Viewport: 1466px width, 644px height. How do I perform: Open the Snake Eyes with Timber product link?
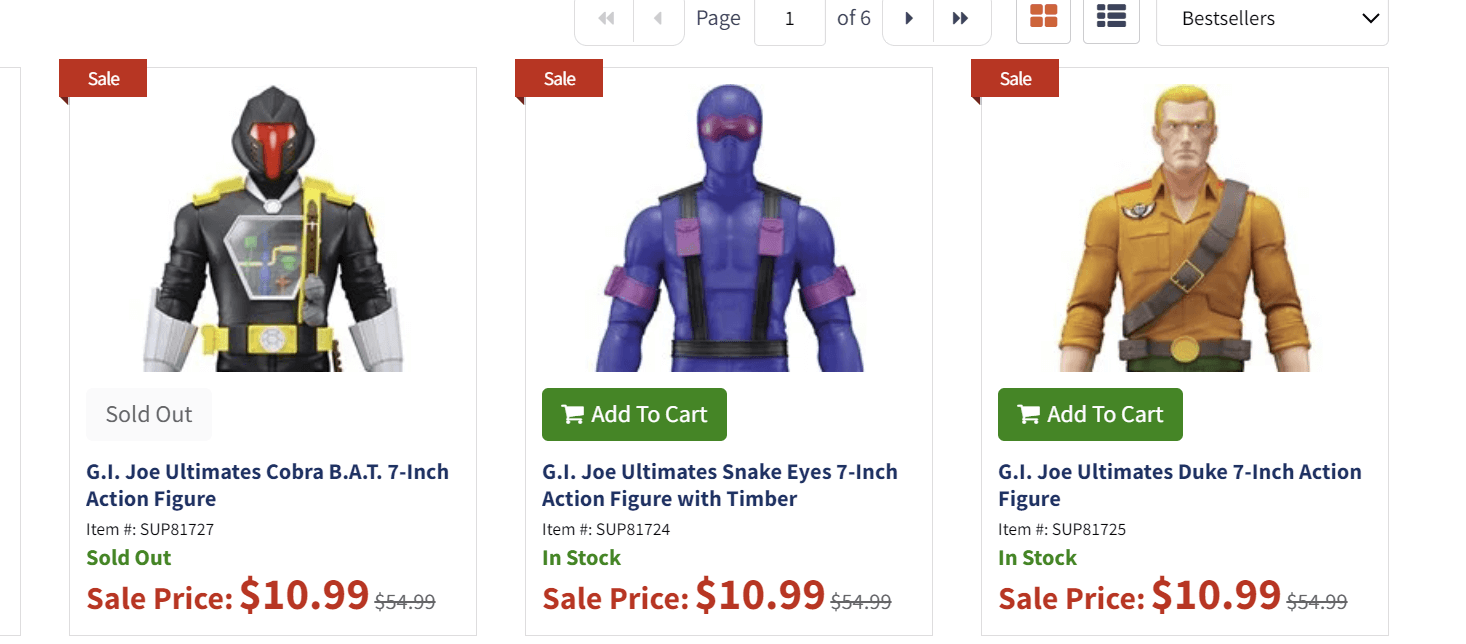(x=719, y=485)
